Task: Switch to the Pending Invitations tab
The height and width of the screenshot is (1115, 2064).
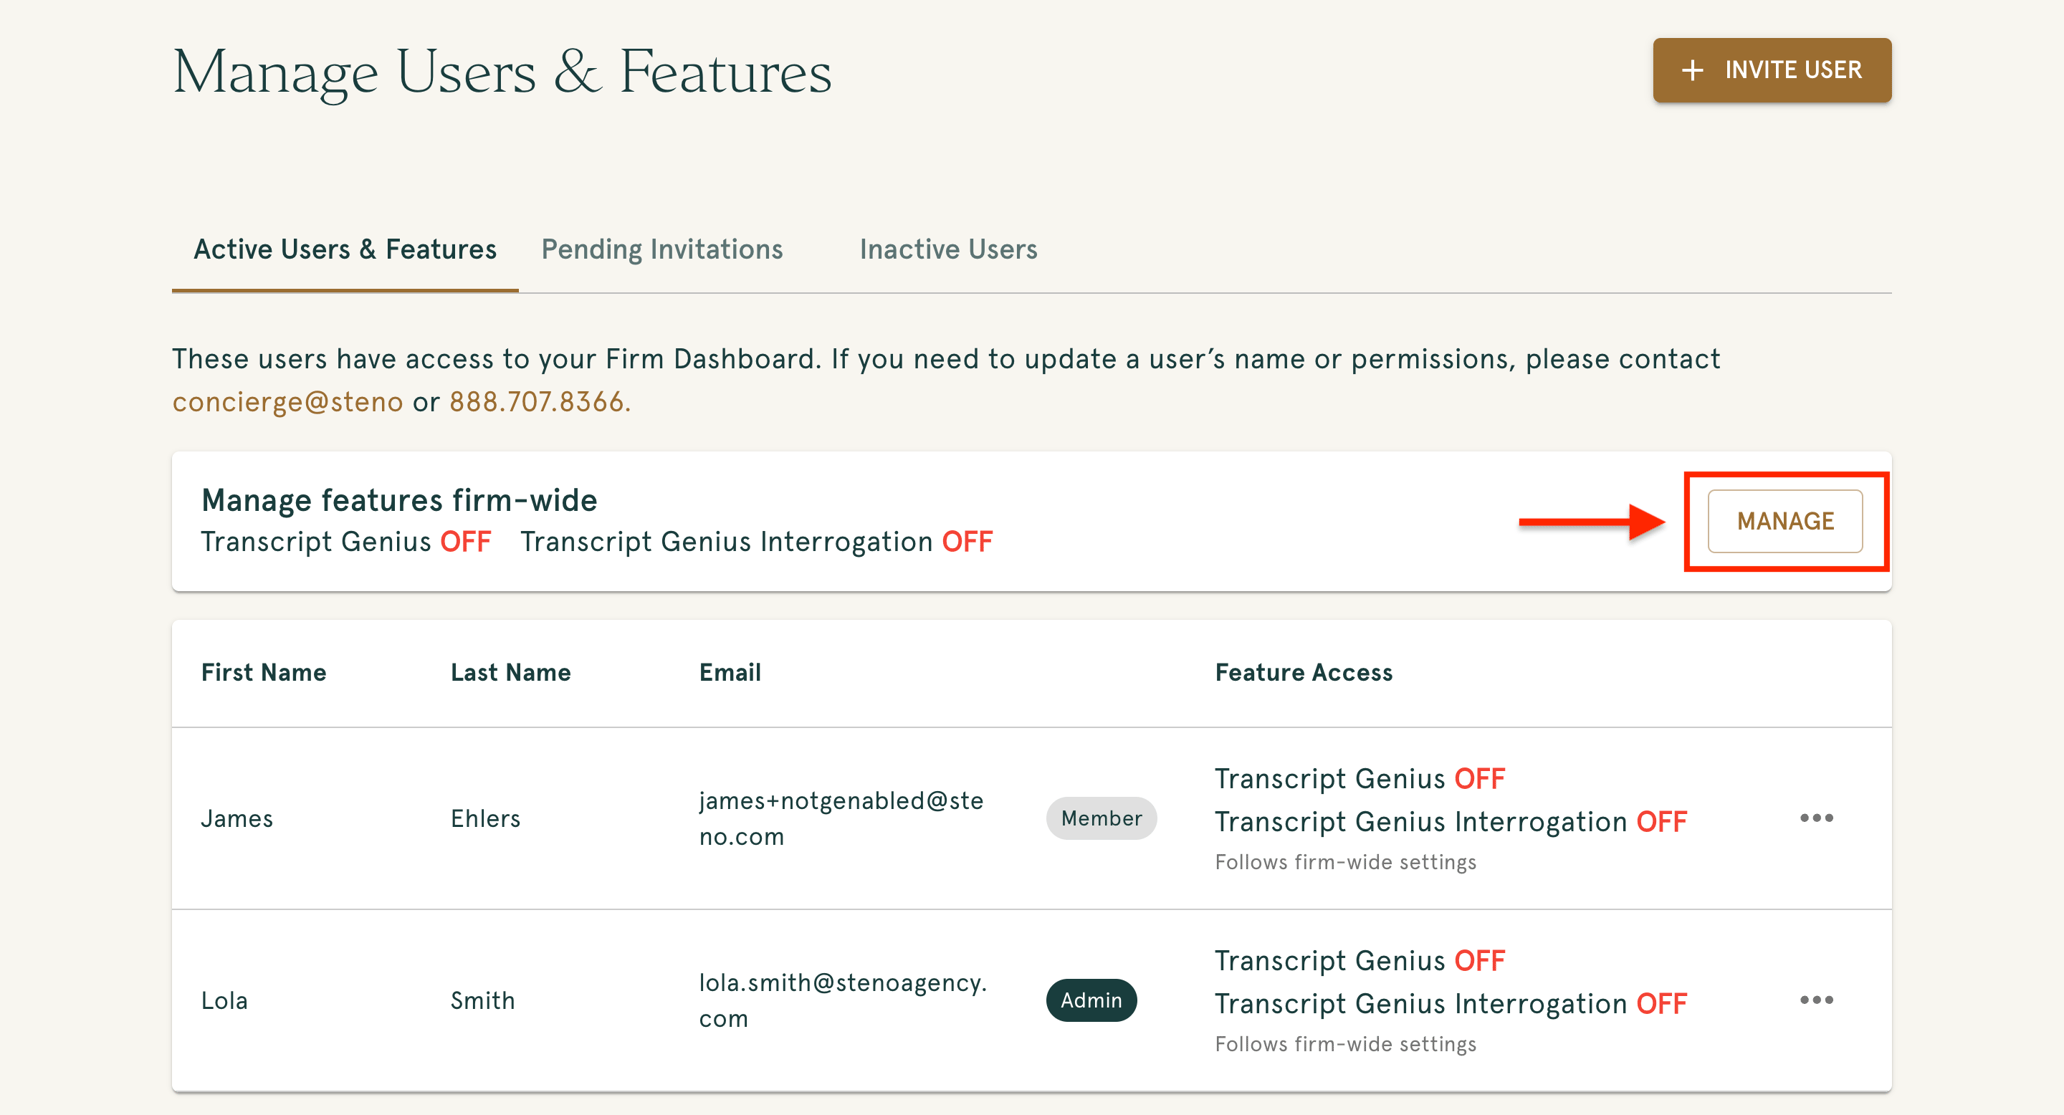Action: pyautogui.click(x=661, y=249)
